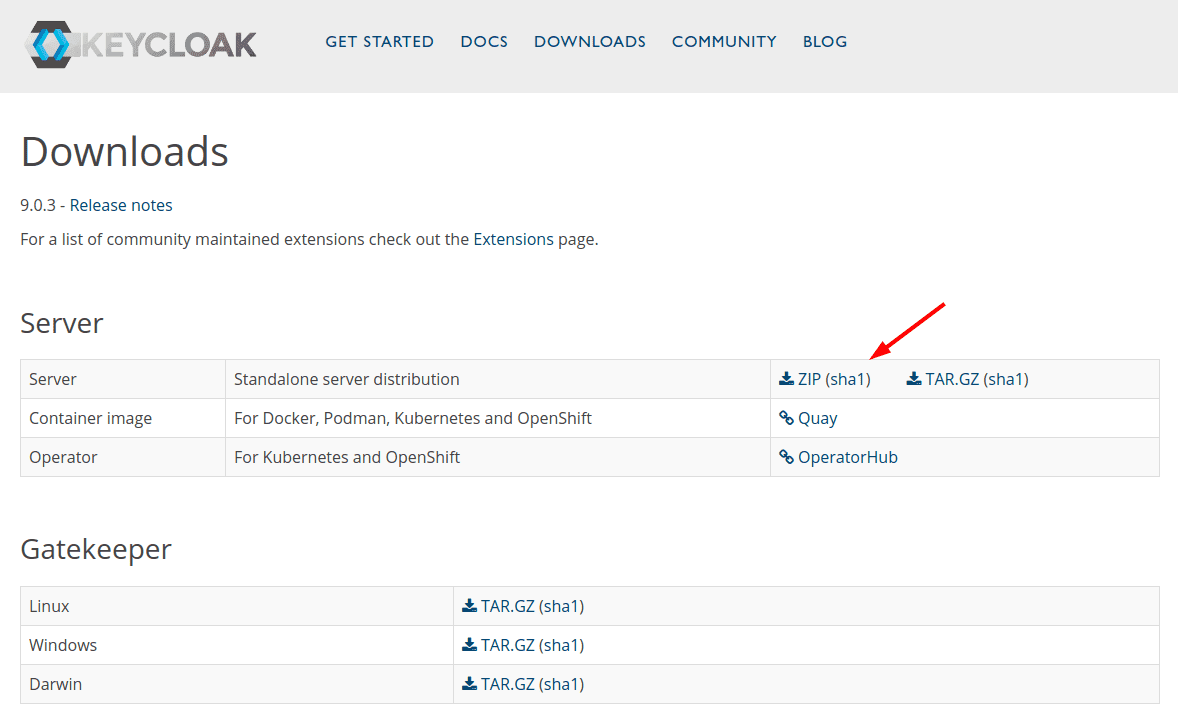Click the 'For Kubernetes and OpenShift' cell
1178x717 pixels.
click(x=497, y=457)
